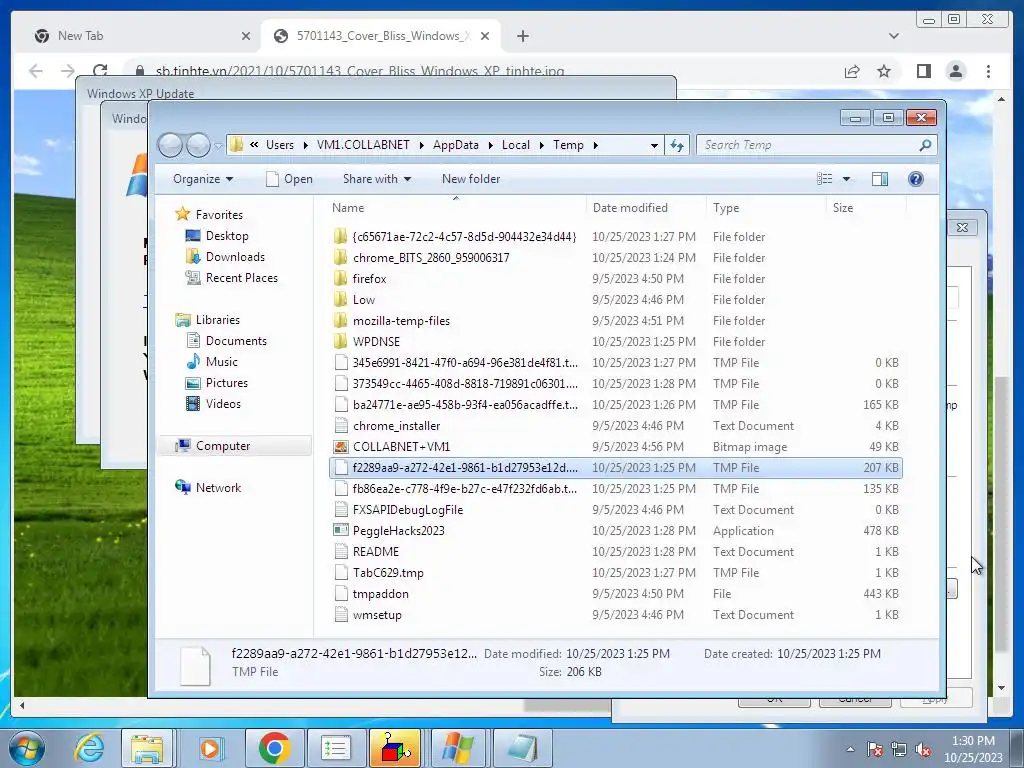Click AppData in the address breadcrumb

pos(456,145)
